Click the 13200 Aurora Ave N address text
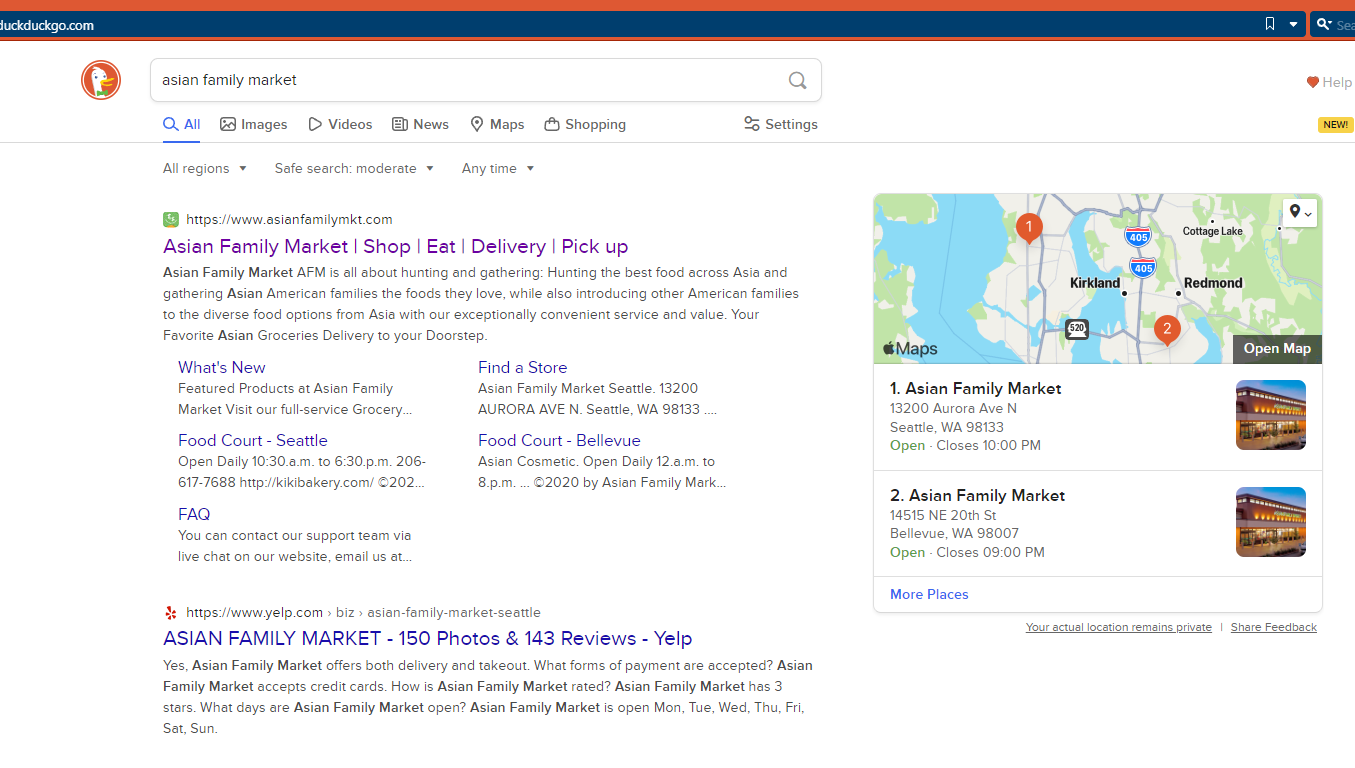This screenshot has height=768, width=1355. [x=953, y=408]
